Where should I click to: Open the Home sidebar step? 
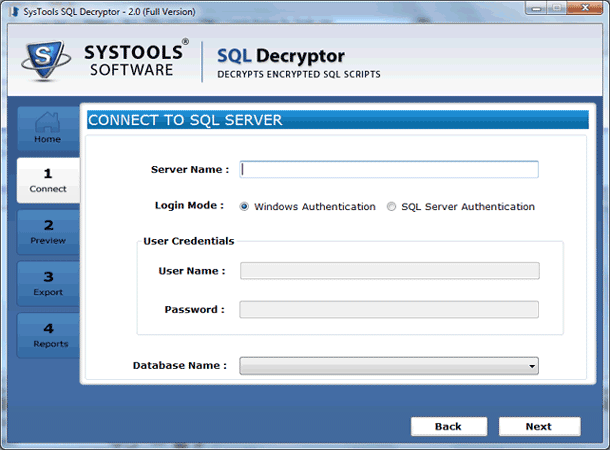(x=48, y=128)
